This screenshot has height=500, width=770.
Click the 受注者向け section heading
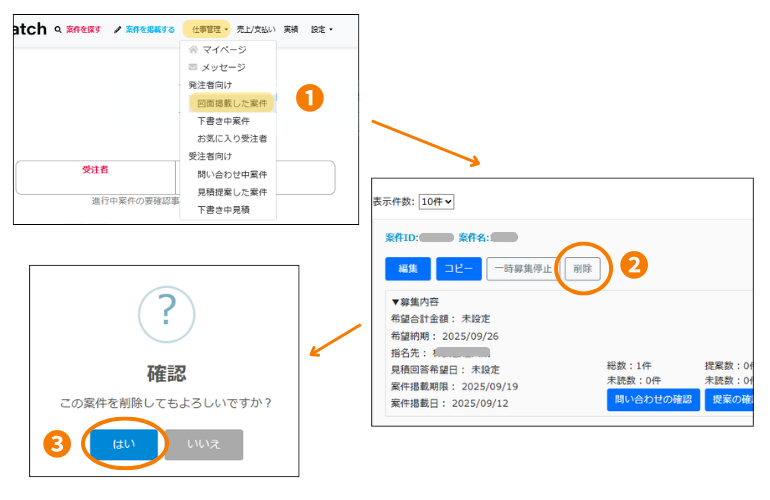tap(210, 156)
